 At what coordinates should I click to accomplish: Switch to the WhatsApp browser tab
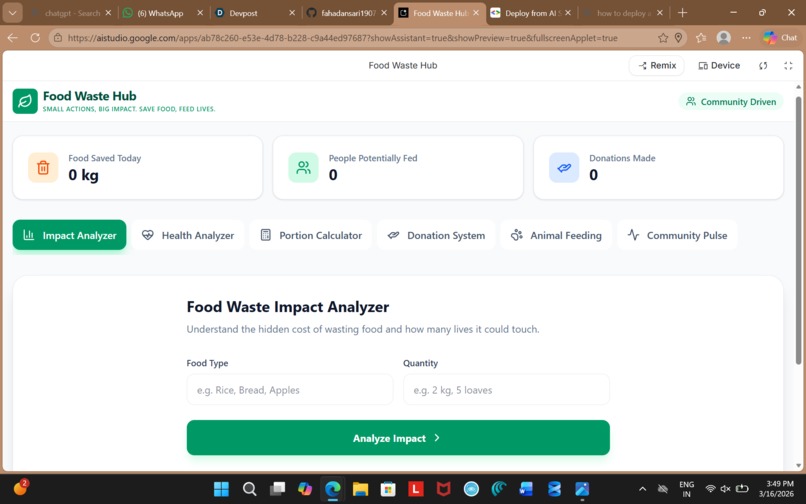(162, 13)
